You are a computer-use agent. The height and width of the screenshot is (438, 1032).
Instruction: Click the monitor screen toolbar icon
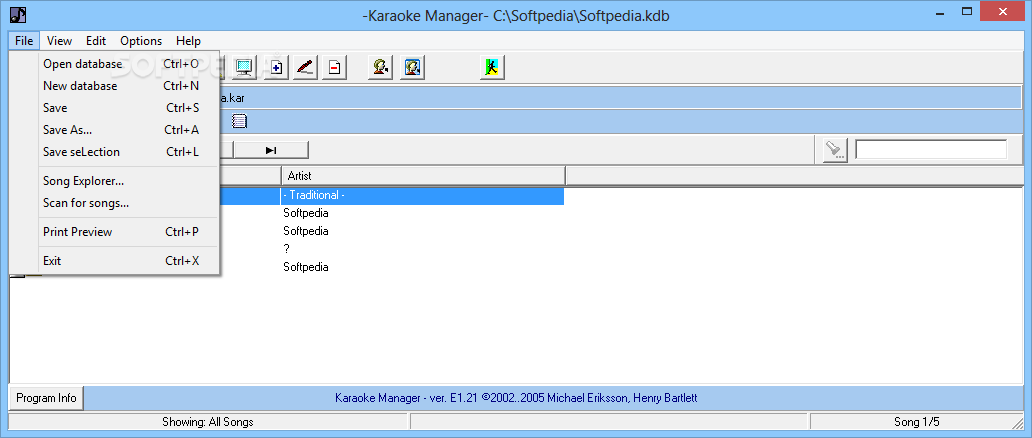245,67
